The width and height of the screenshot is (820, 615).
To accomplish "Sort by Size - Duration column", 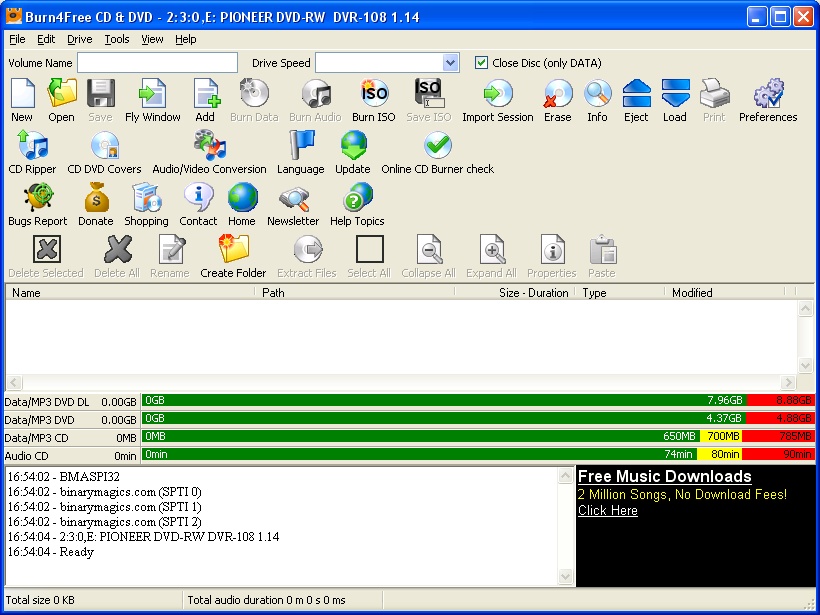I will coord(515,293).
